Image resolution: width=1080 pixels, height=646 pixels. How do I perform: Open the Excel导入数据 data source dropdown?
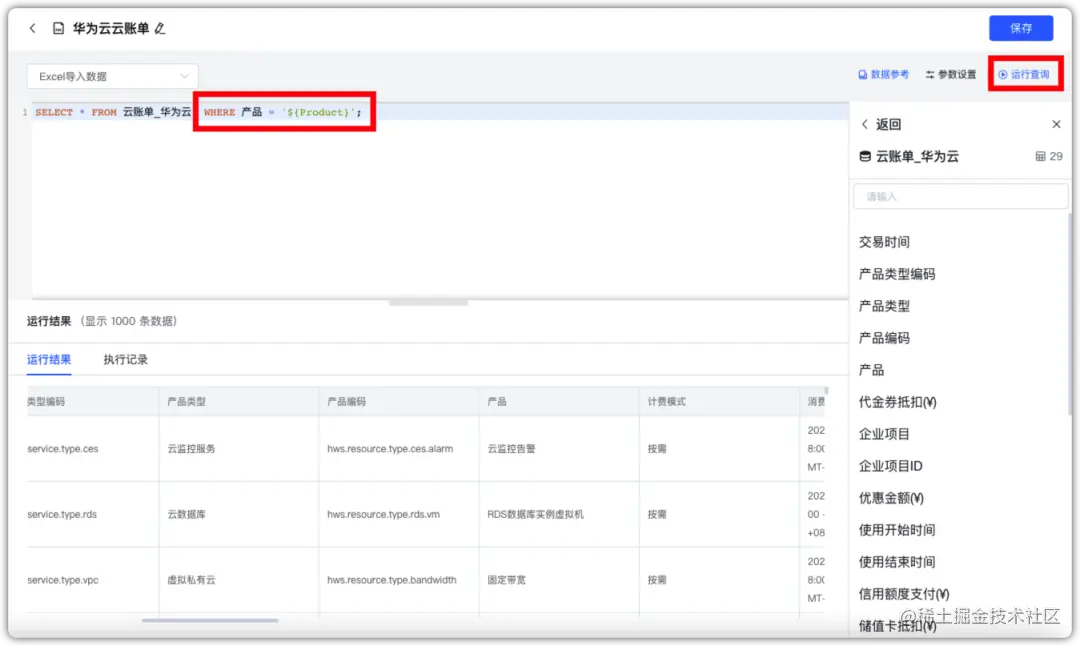pos(112,76)
